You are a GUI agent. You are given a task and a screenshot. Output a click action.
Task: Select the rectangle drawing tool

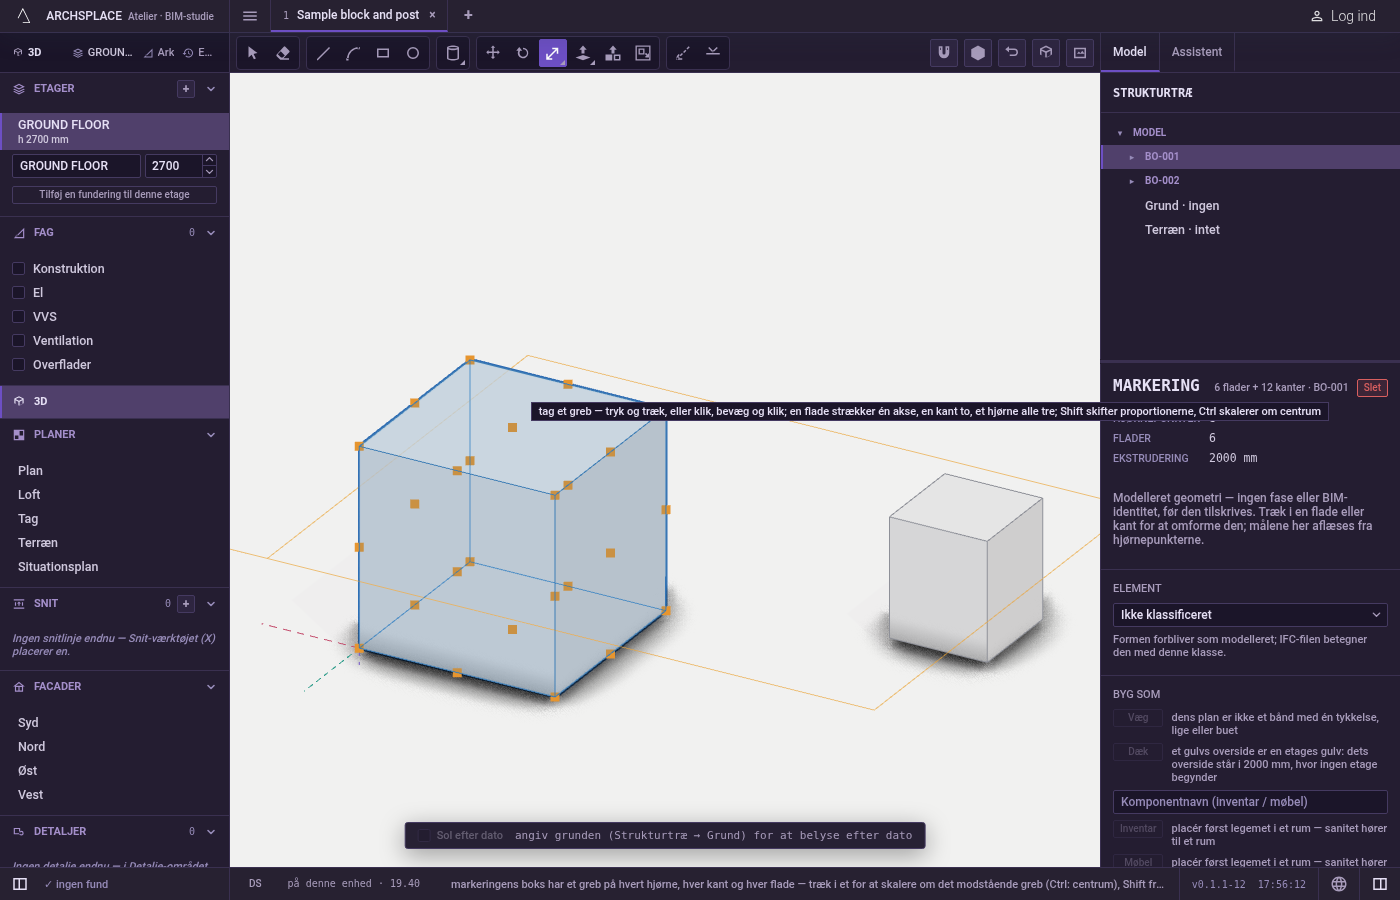tap(383, 53)
